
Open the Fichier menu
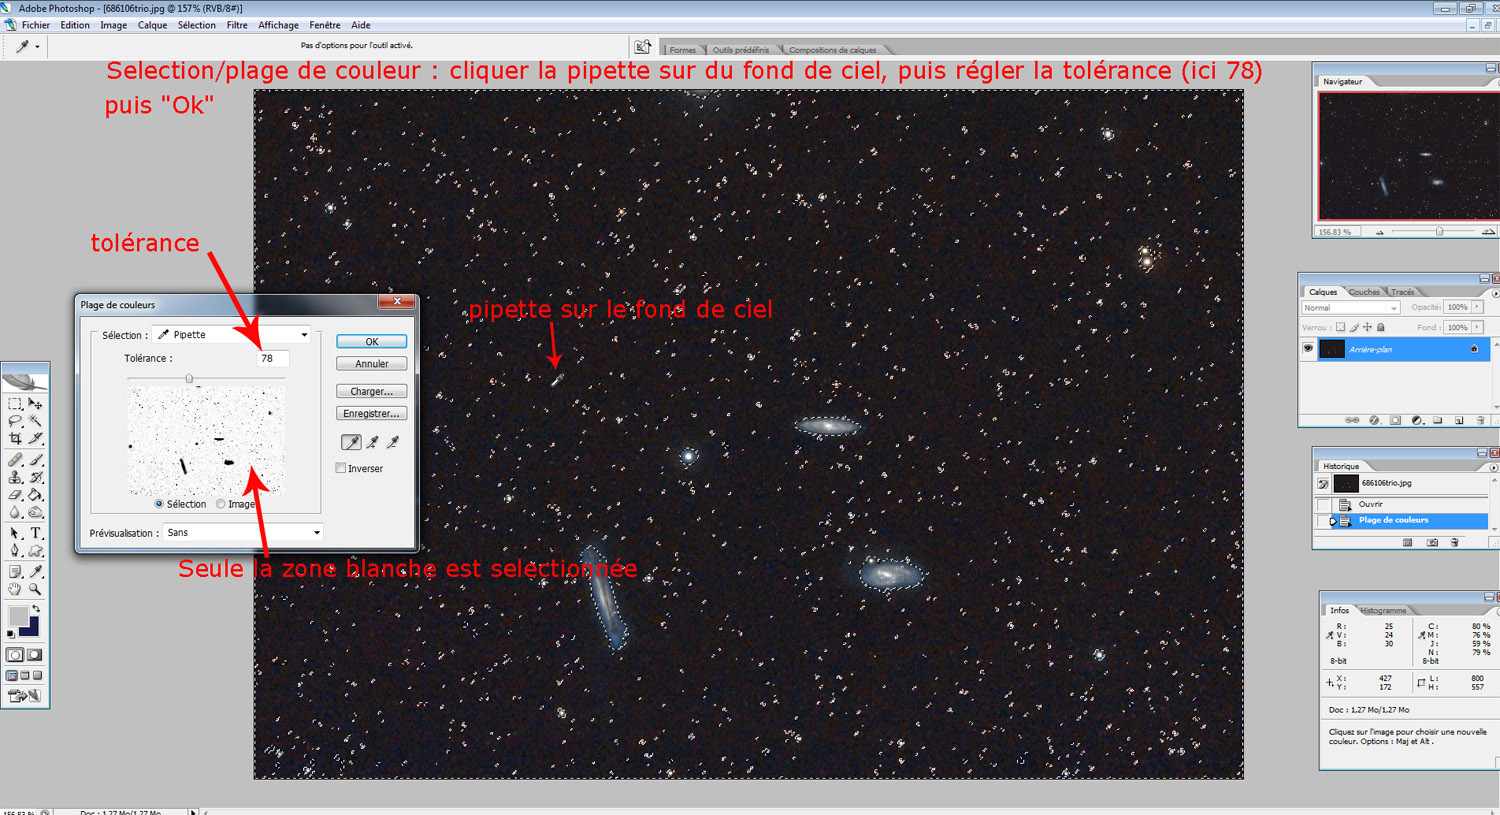(x=36, y=25)
